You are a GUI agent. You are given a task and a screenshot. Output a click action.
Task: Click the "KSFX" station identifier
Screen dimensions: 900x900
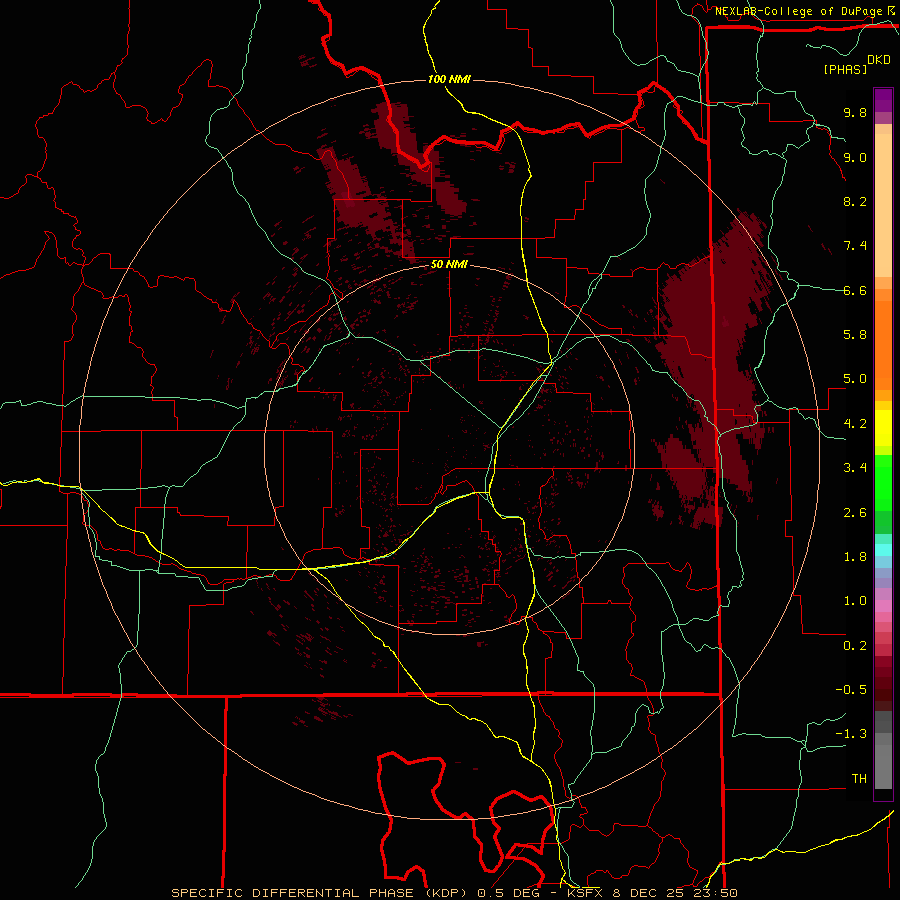585,893
